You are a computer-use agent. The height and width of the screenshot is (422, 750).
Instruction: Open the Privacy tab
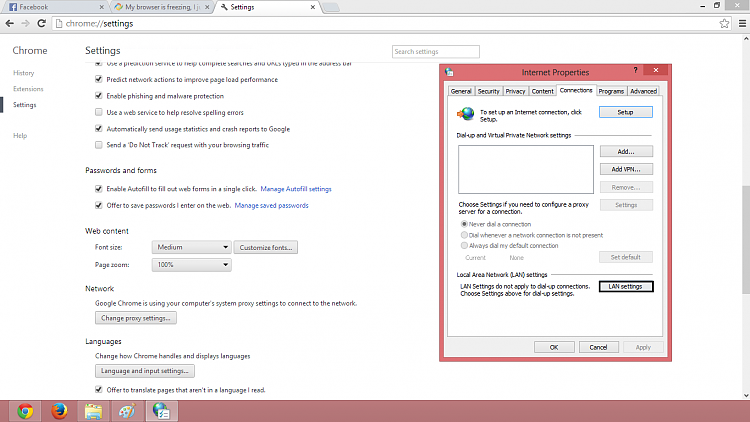pos(515,91)
